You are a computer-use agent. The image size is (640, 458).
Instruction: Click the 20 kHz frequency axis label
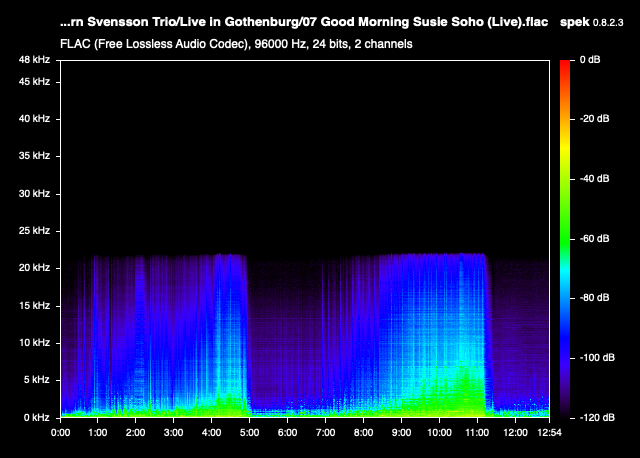(34, 268)
